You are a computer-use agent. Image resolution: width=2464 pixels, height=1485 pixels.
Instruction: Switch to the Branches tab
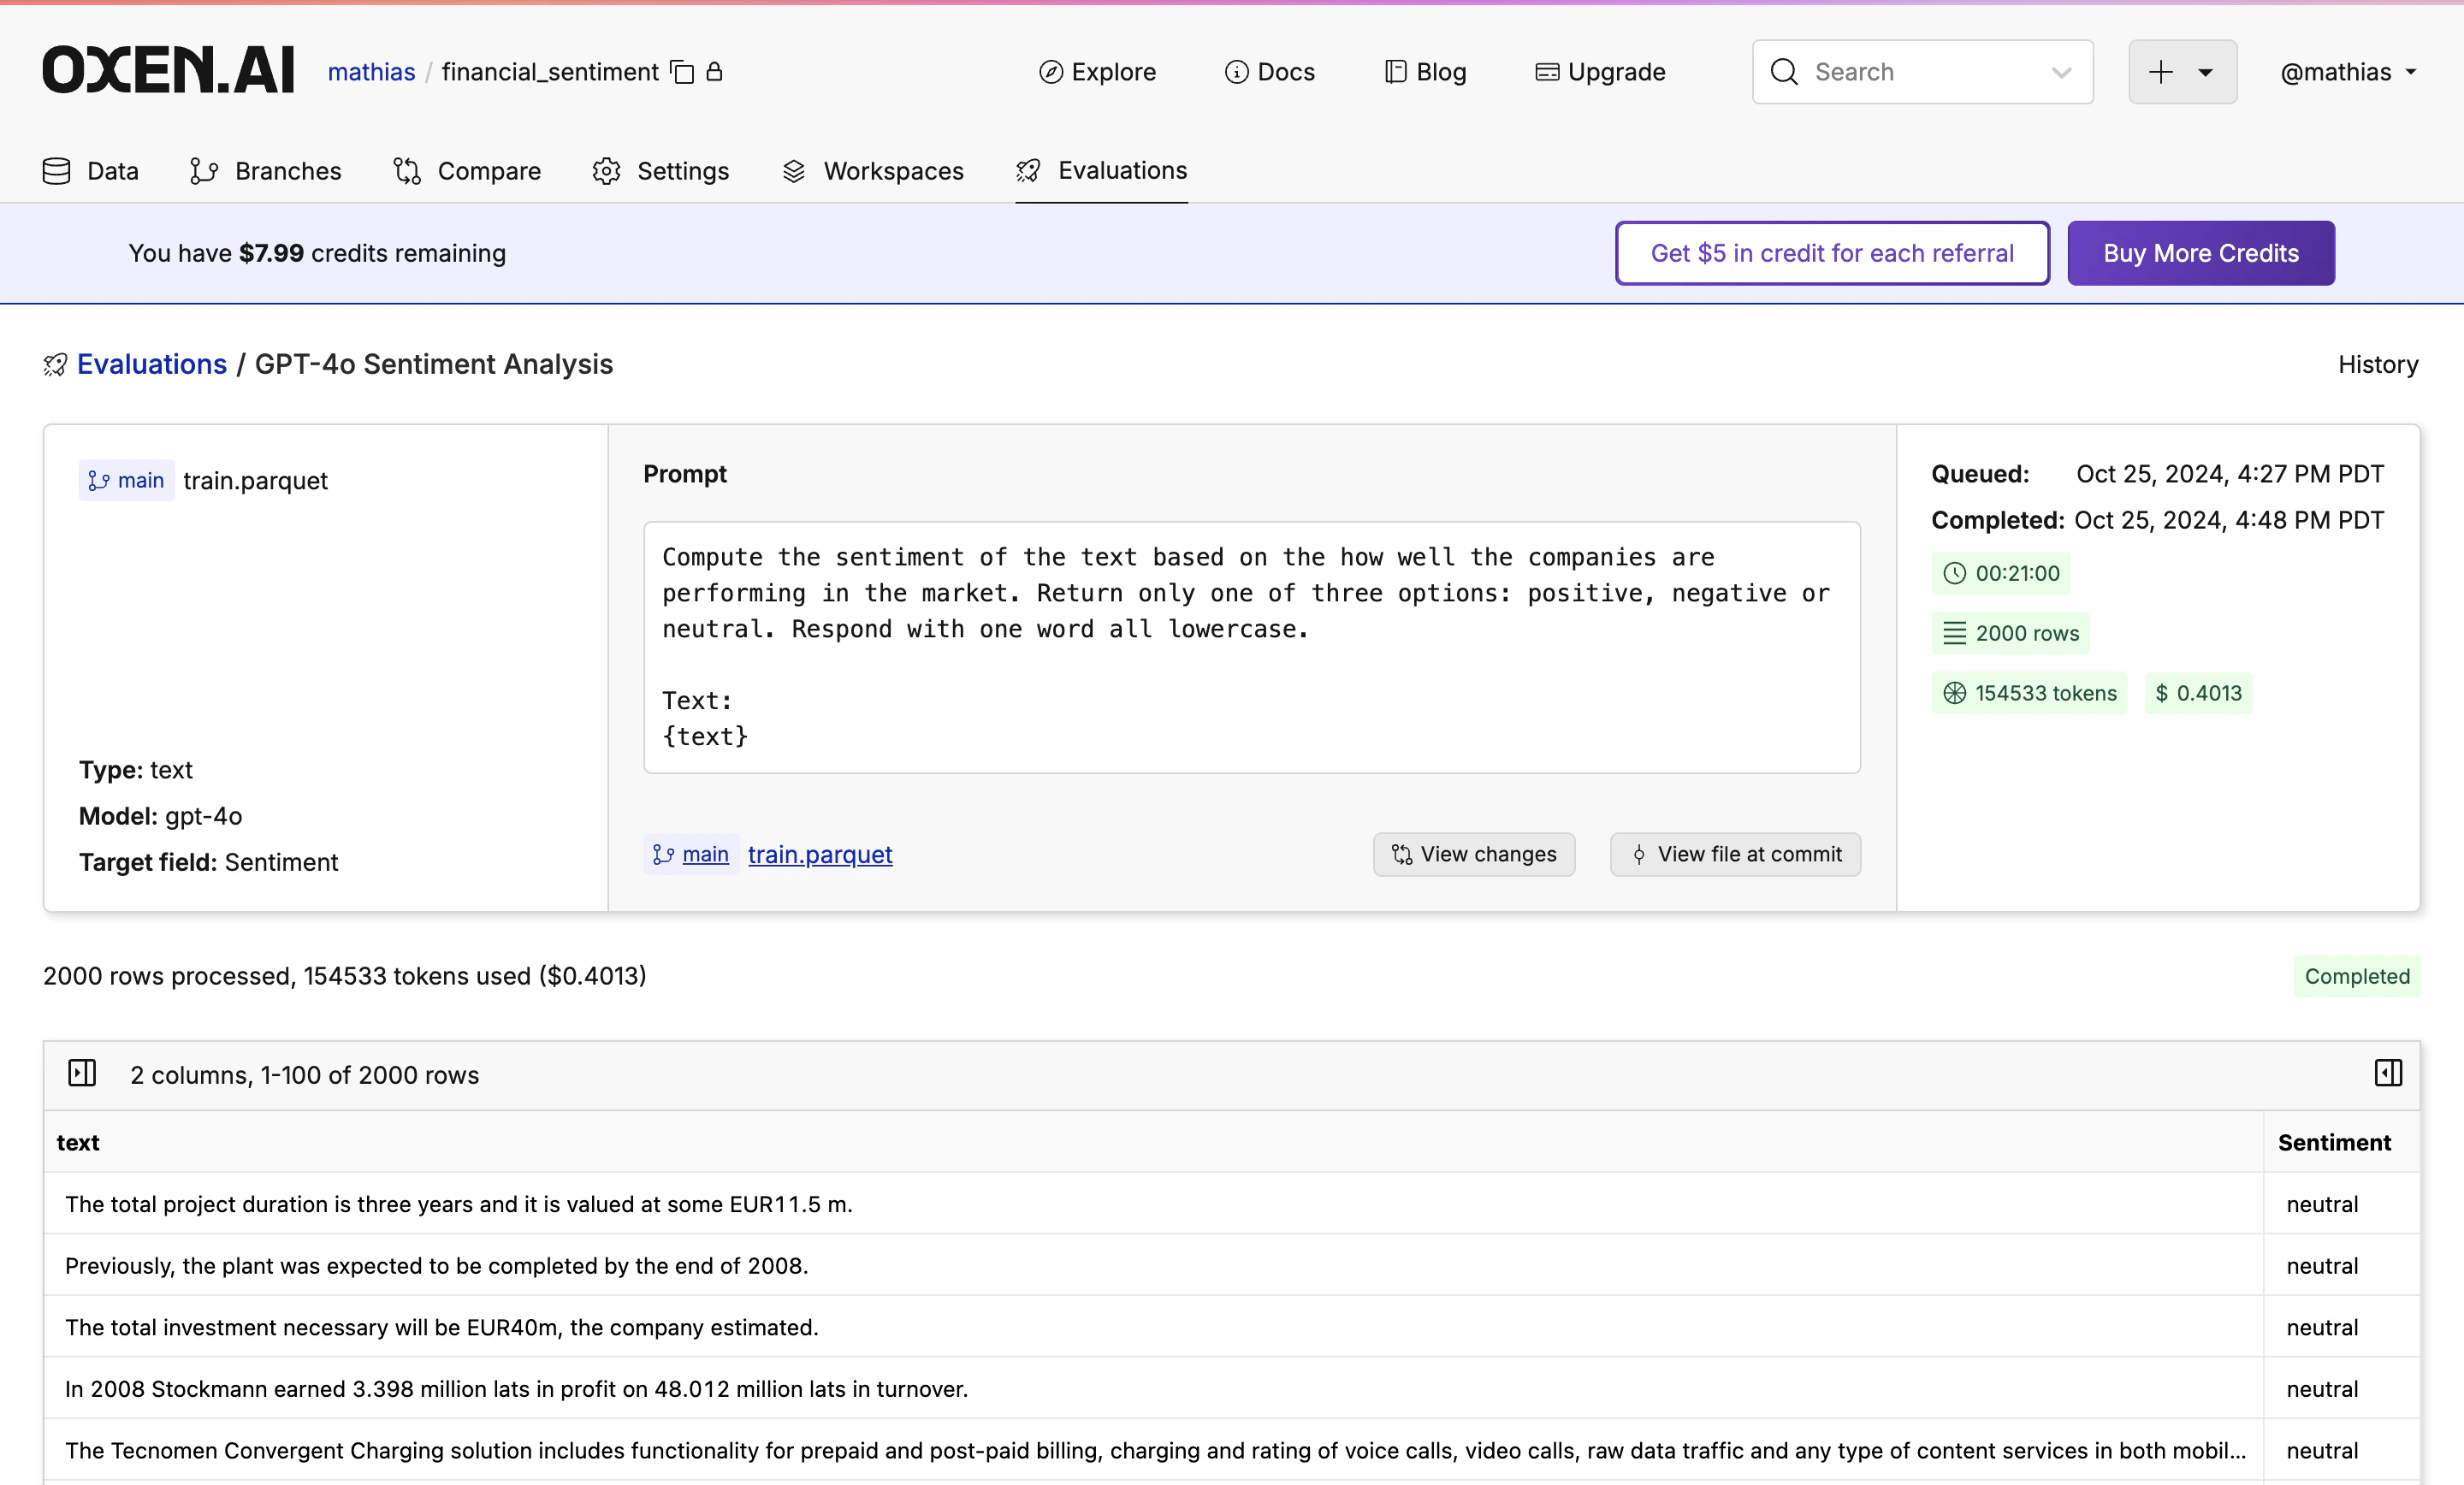[266, 171]
